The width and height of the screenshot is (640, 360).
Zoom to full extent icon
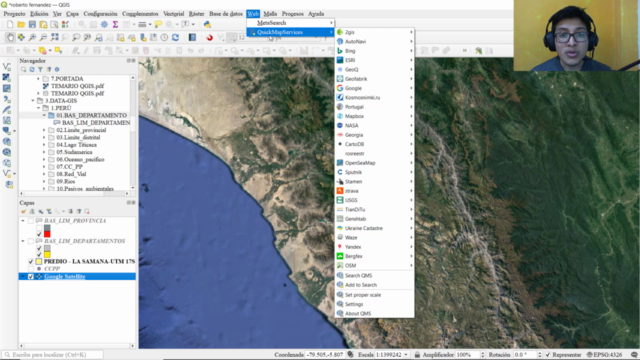point(54,38)
